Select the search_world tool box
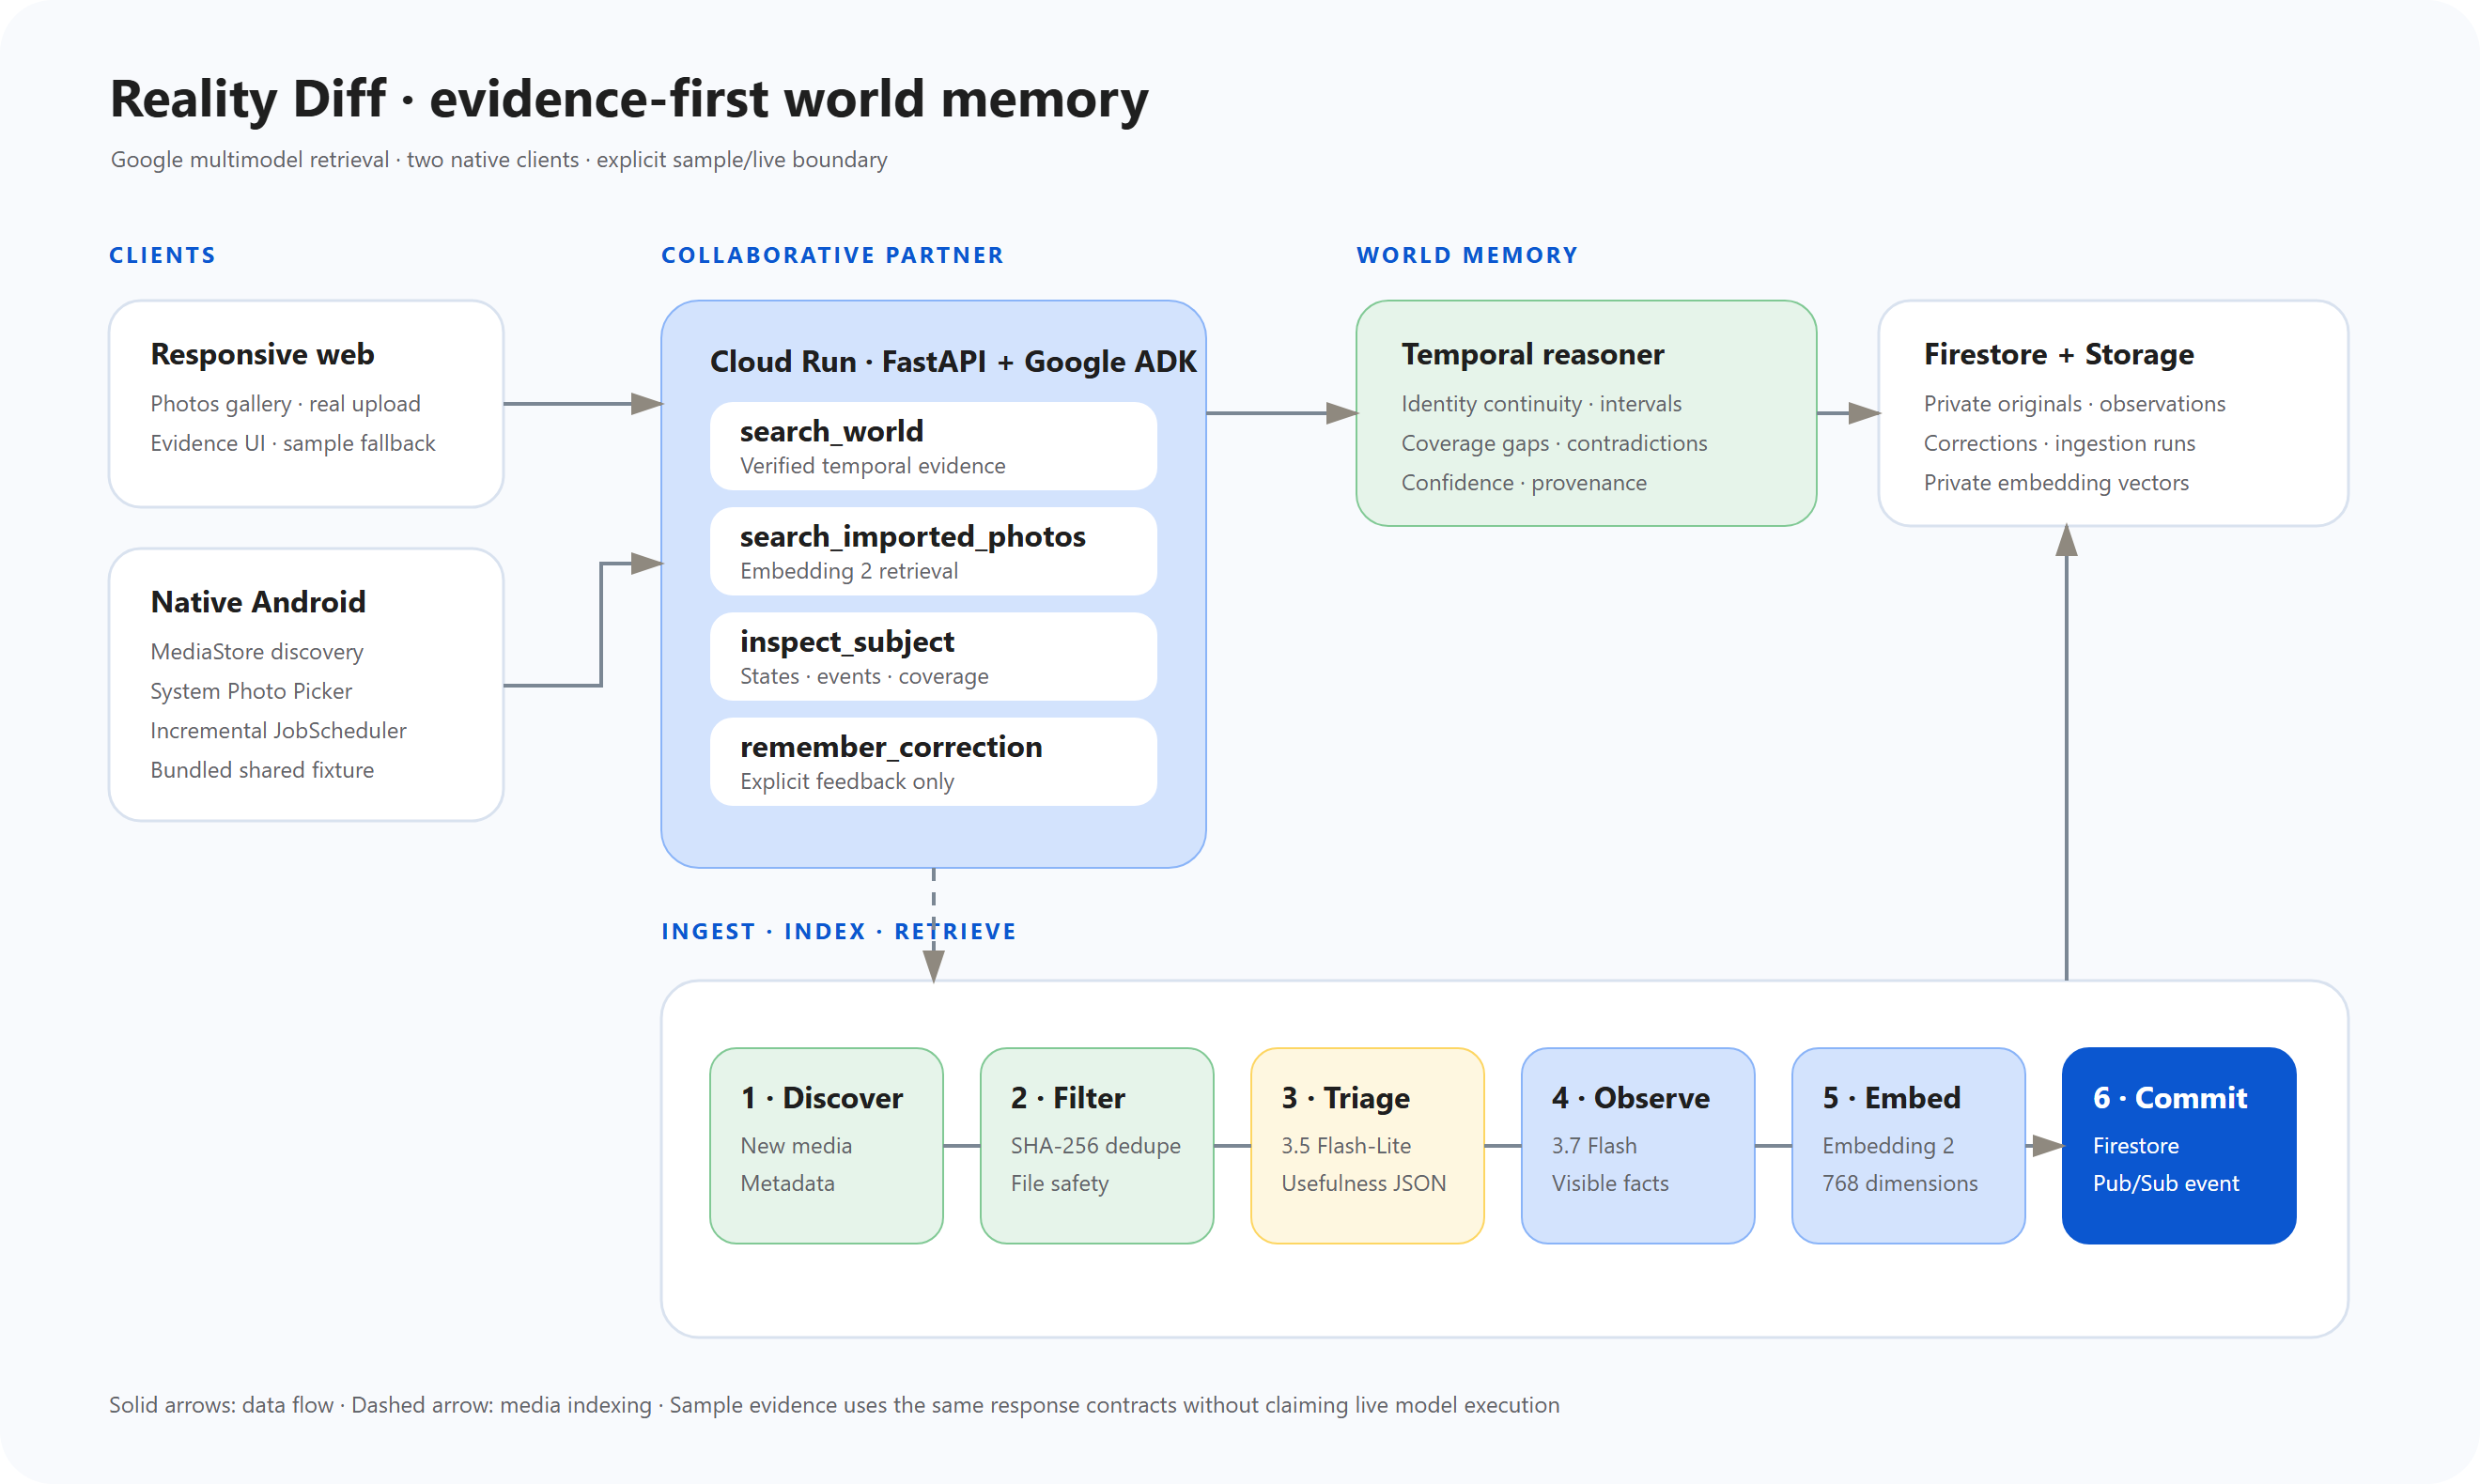Viewport: 2480px width, 1484px height. 933,446
